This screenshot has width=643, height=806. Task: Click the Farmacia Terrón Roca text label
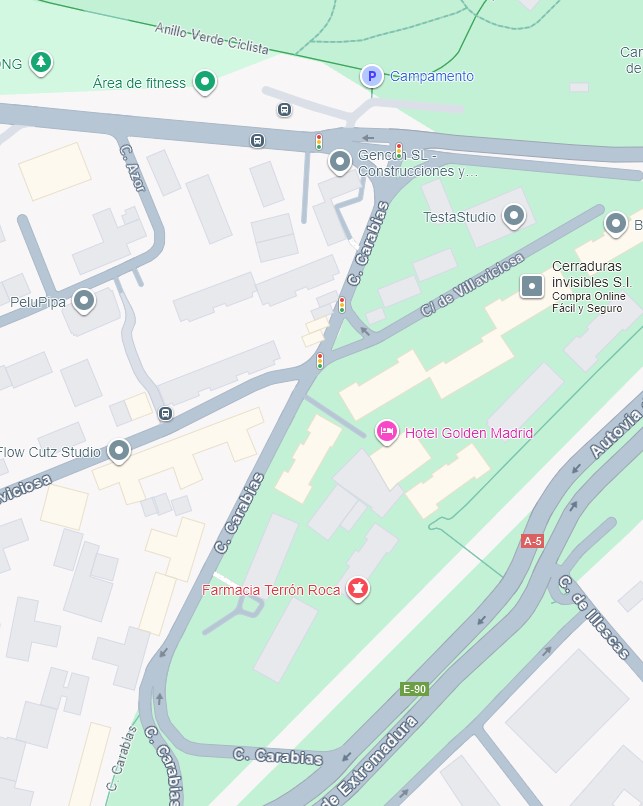(271, 590)
